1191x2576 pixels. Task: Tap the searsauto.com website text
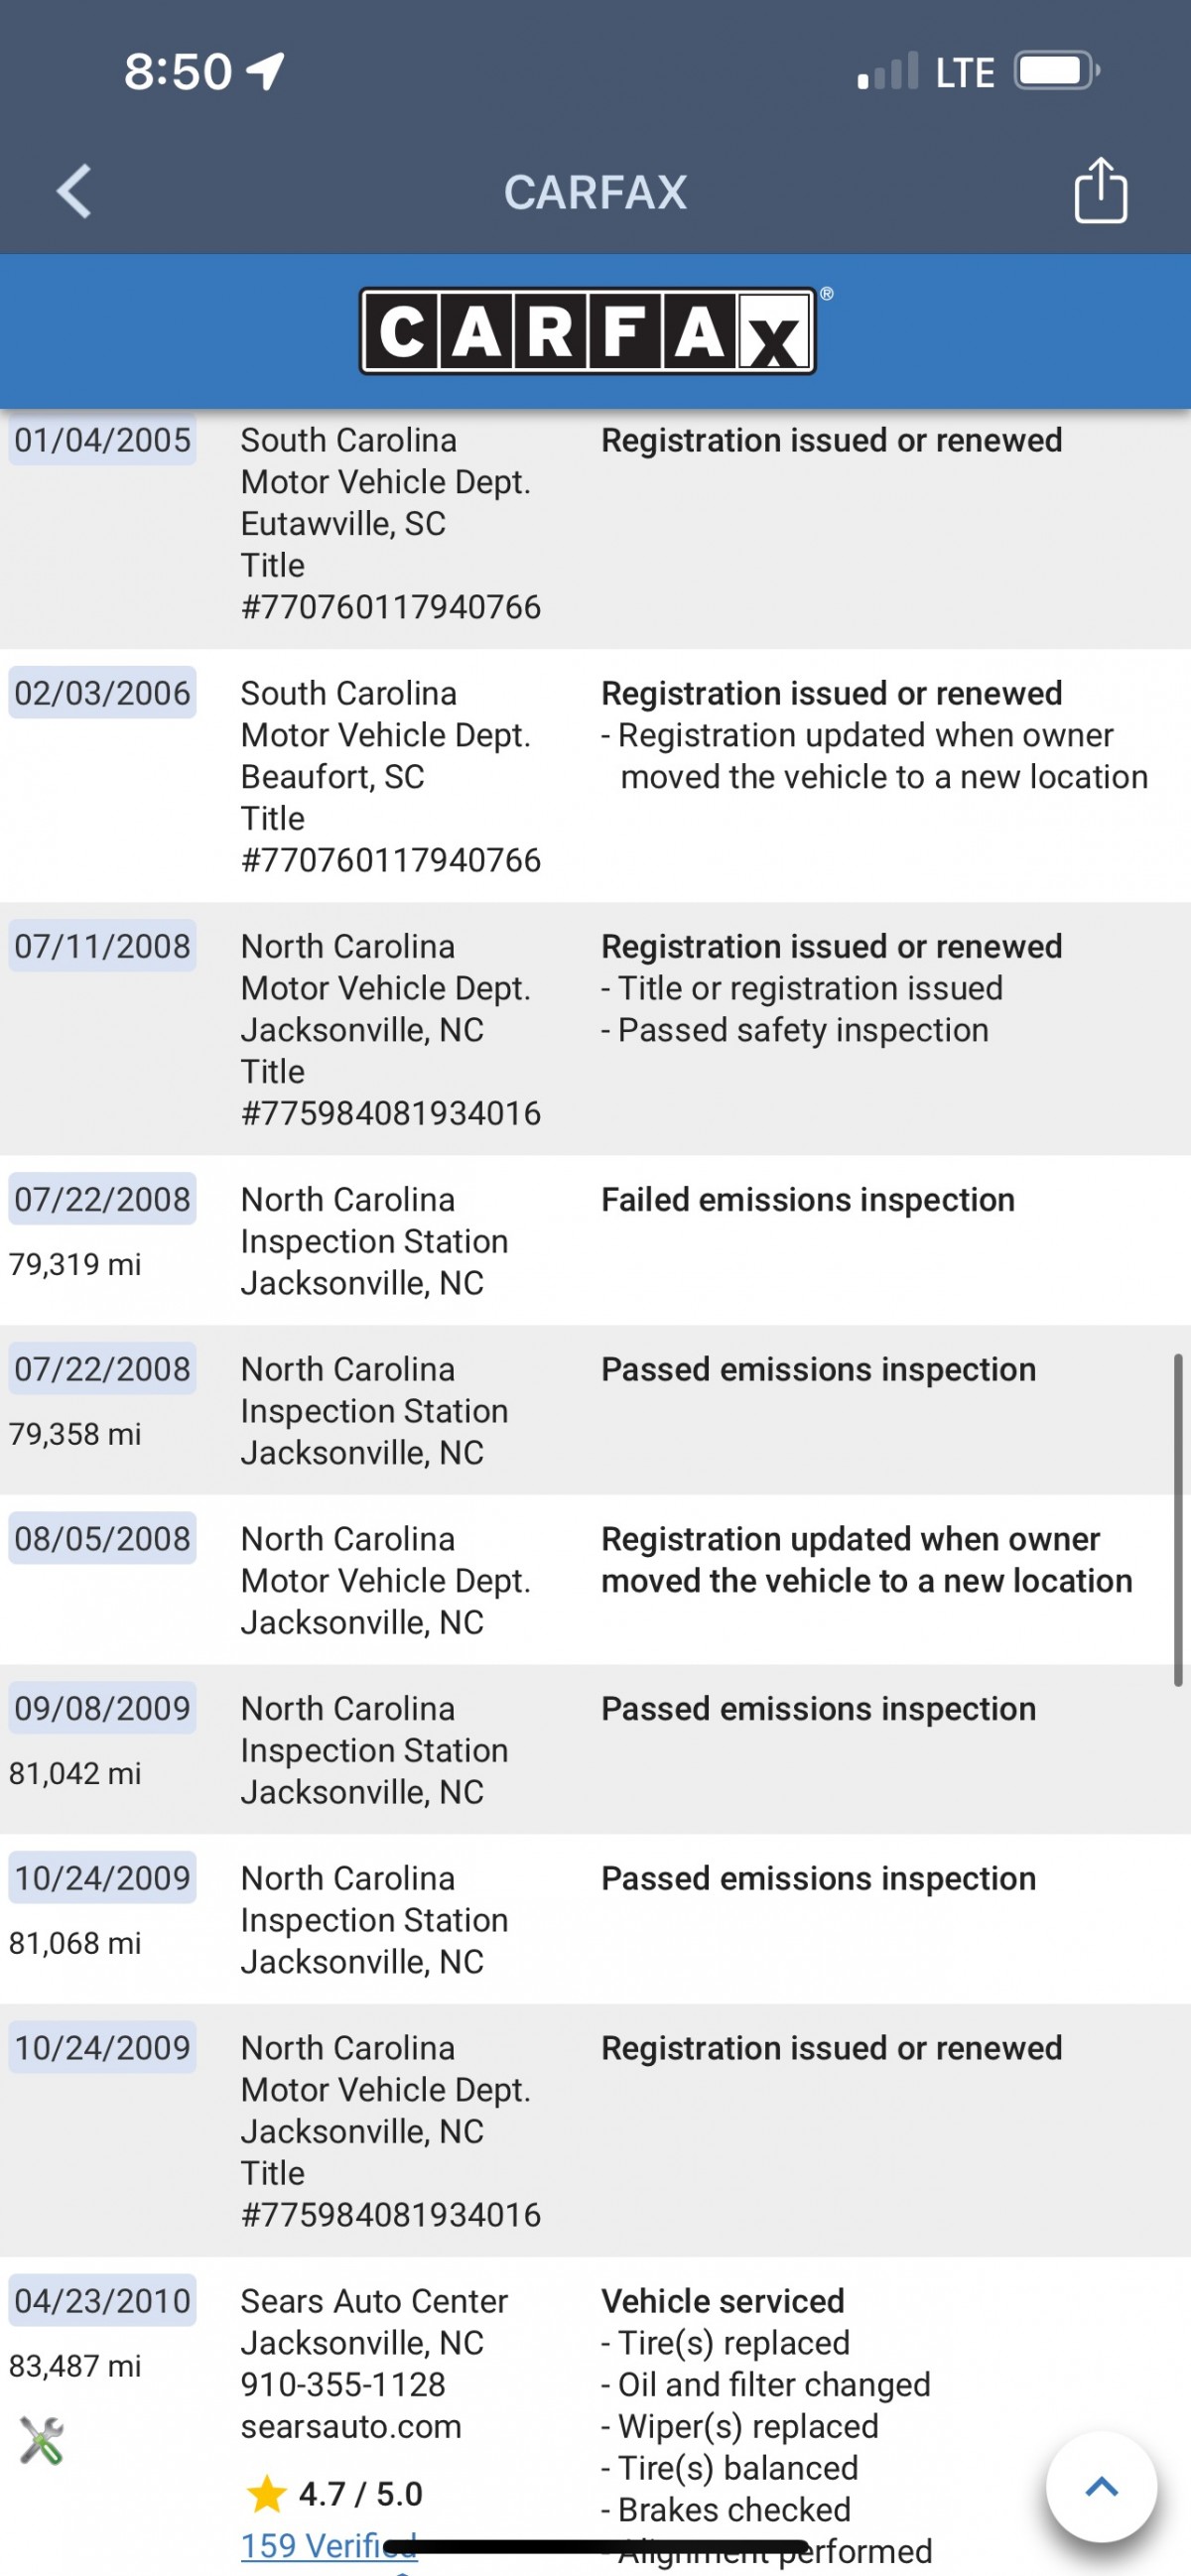351,2426
